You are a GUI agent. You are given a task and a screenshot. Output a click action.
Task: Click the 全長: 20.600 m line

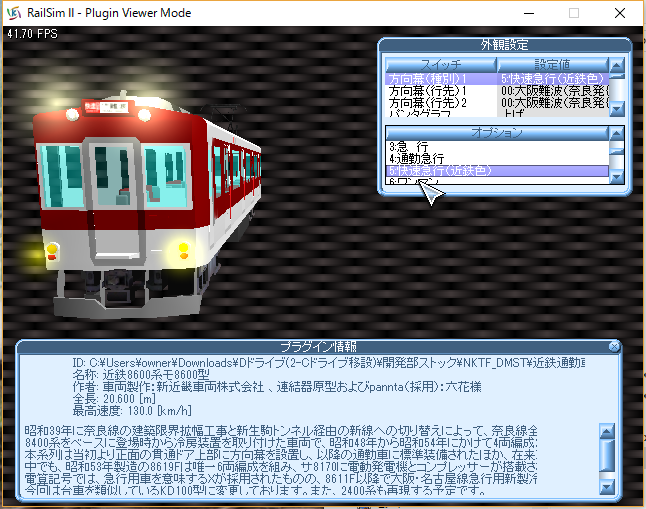coord(114,399)
